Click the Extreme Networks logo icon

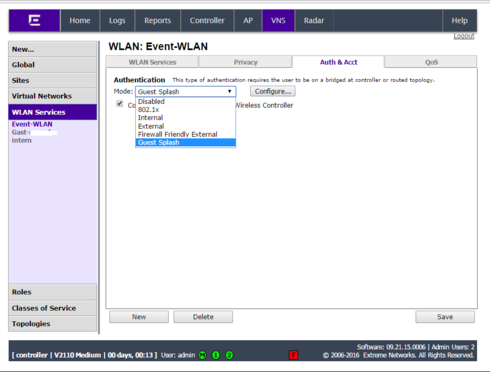click(34, 20)
